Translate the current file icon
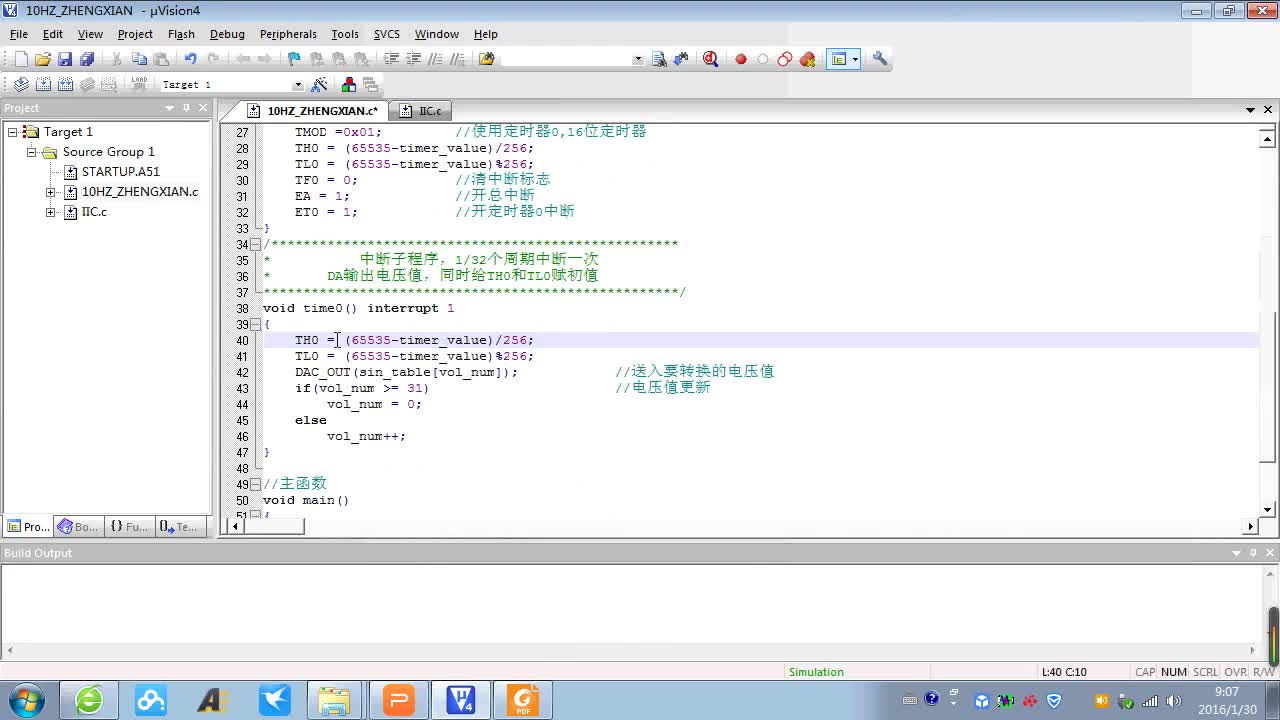This screenshot has width=1280, height=720. (21, 85)
